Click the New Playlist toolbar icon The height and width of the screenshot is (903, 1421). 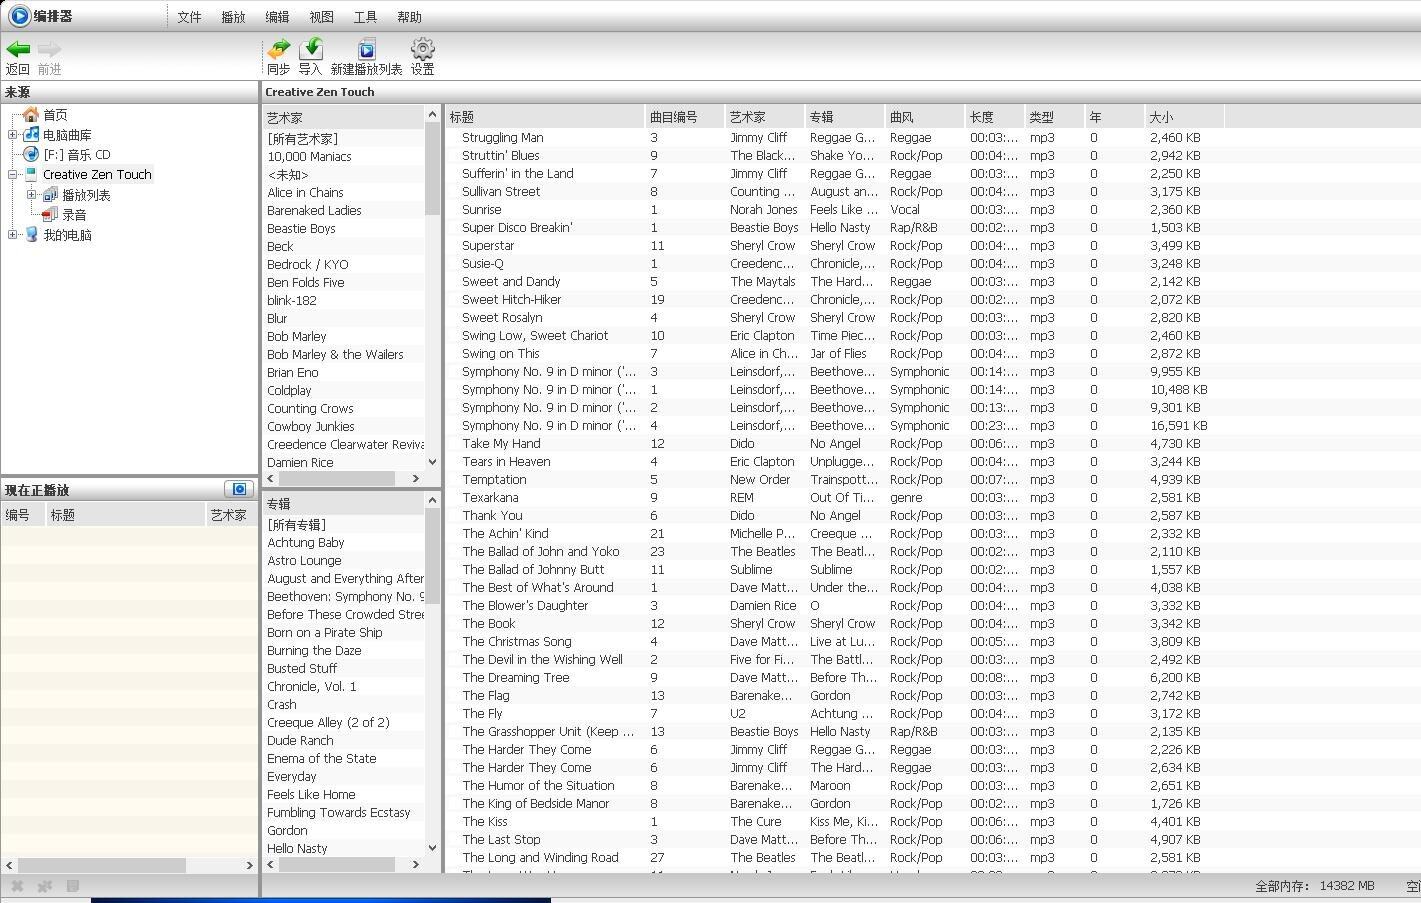coord(367,48)
